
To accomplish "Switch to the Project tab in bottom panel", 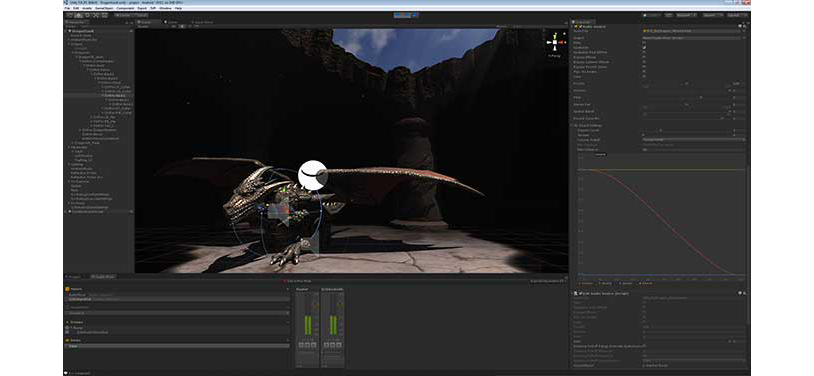I will tap(73, 276).
